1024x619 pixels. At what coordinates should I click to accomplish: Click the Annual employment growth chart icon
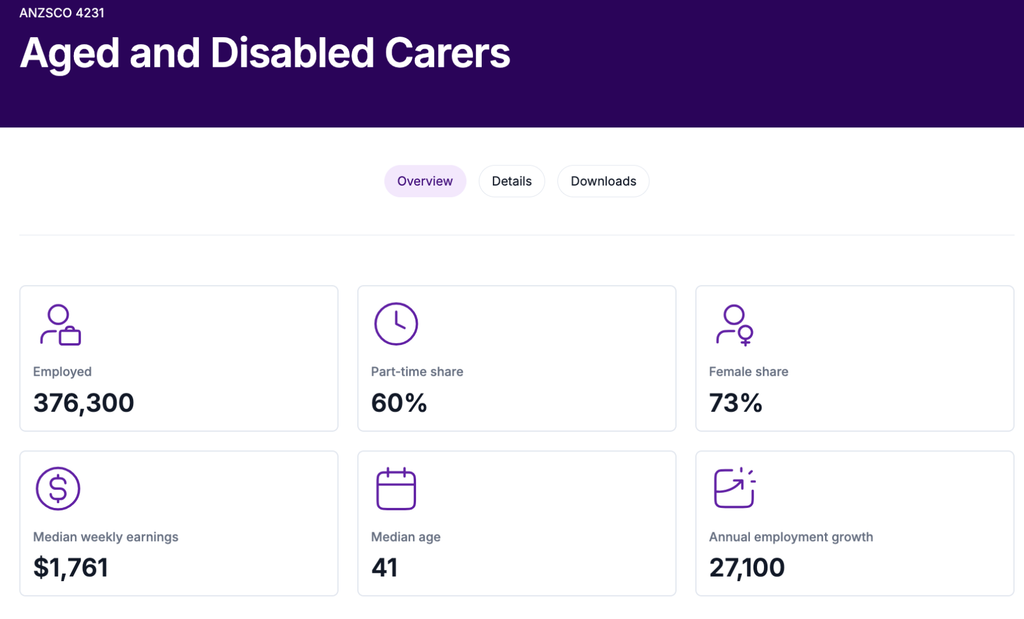735,488
